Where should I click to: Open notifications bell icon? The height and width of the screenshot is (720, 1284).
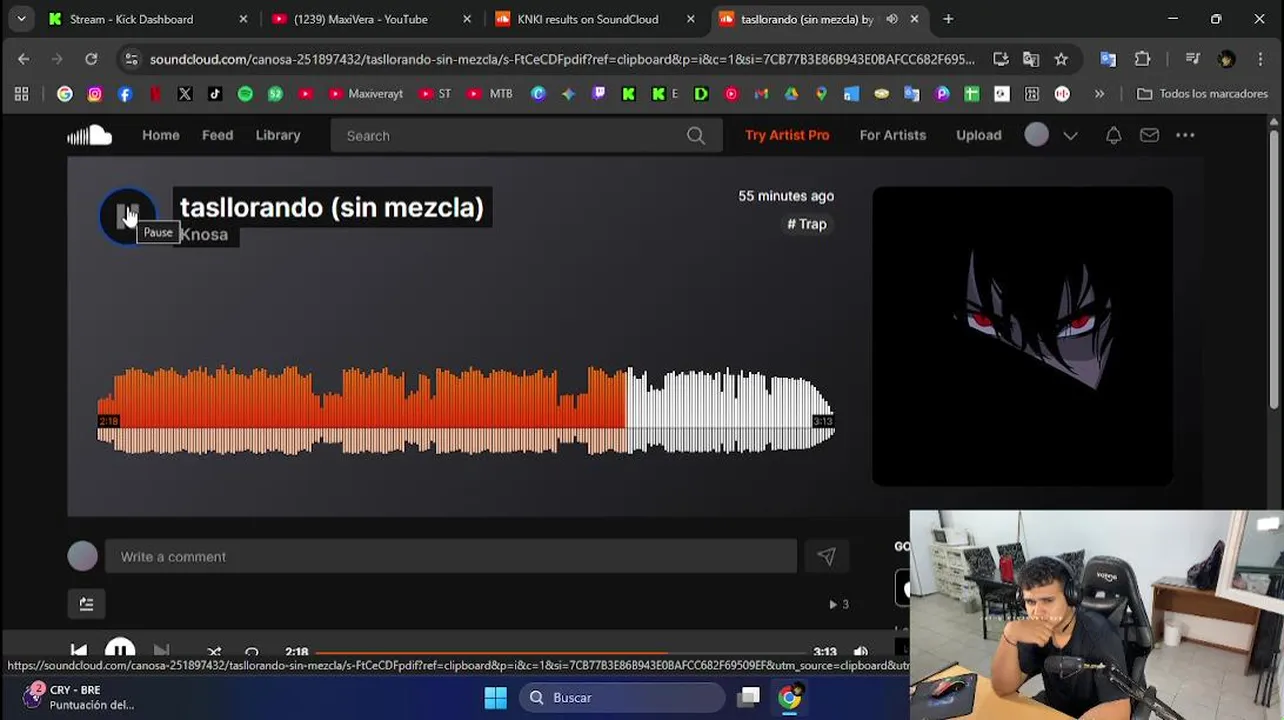[x=1113, y=135]
